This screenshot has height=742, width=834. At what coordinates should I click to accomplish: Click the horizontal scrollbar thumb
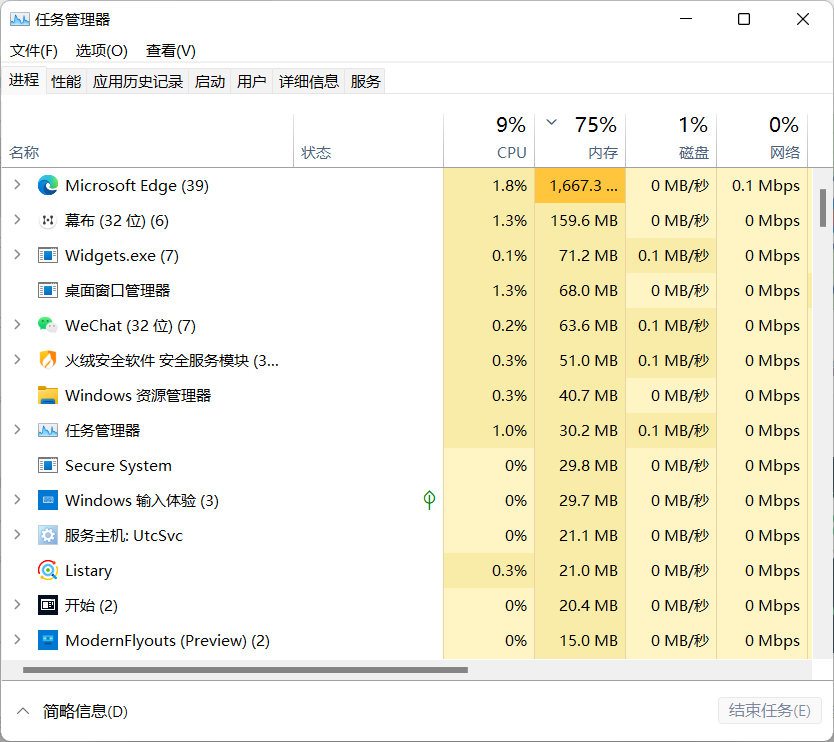click(245, 670)
